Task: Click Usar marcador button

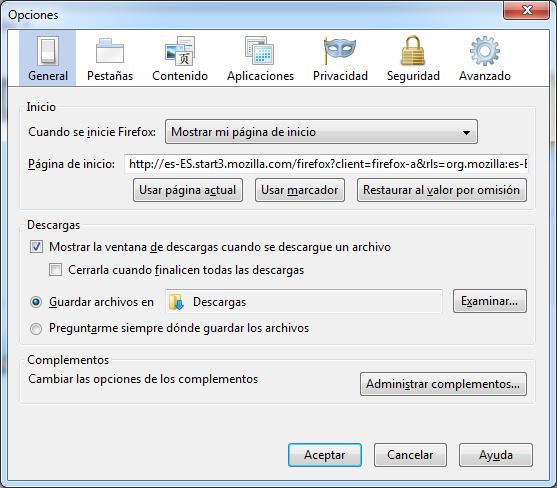Action: pos(299,190)
